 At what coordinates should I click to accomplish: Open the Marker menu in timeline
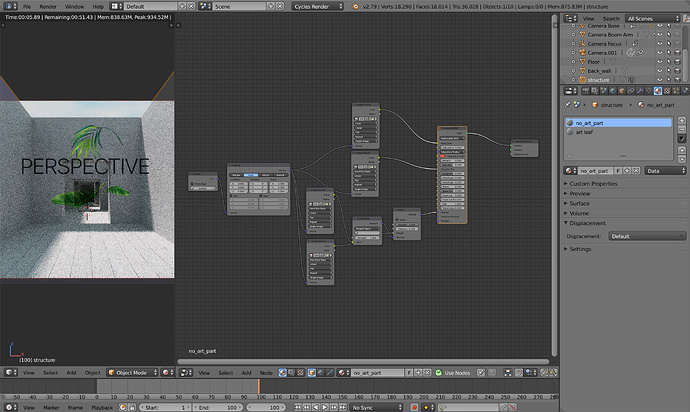click(51, 408)
